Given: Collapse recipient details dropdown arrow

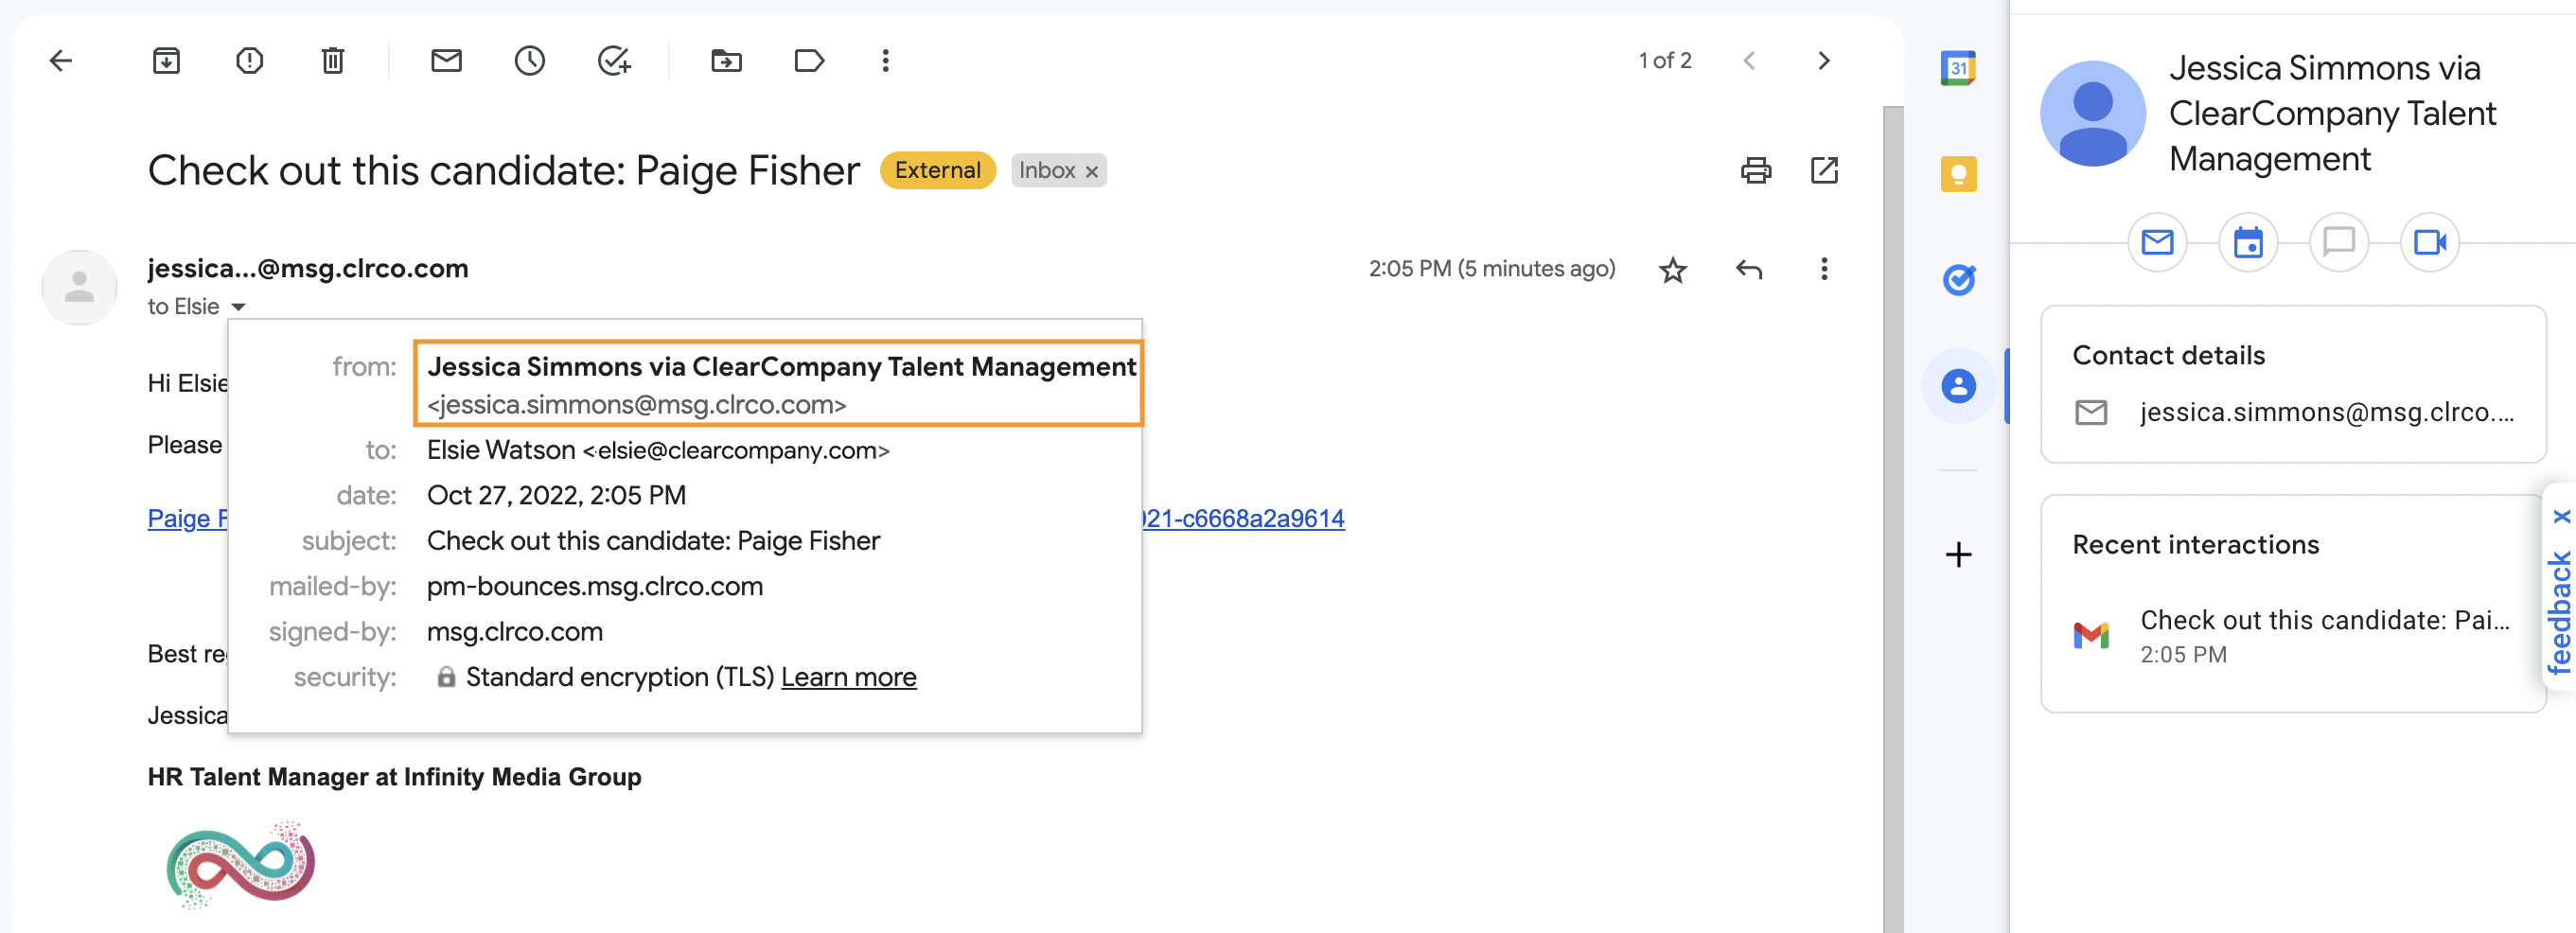Looking at the screenshot, I should [x=238, y=307].
